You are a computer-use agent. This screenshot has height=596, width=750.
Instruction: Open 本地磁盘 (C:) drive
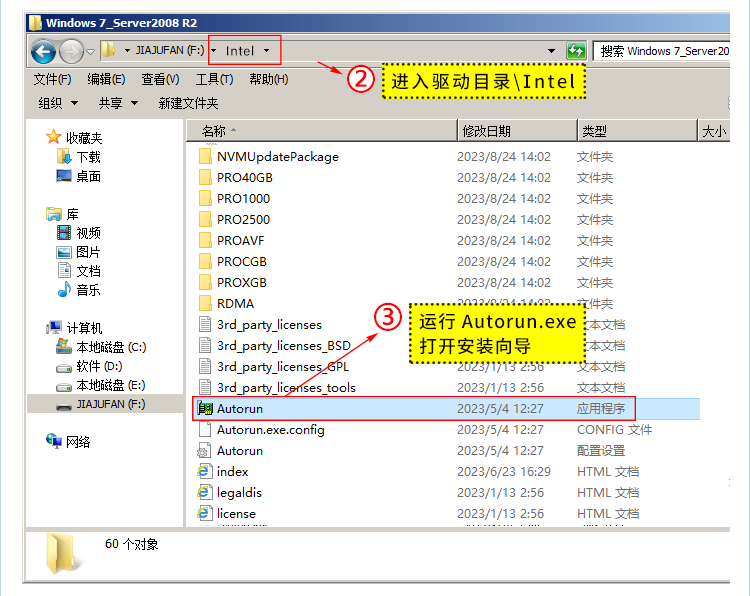click(111, 347)
